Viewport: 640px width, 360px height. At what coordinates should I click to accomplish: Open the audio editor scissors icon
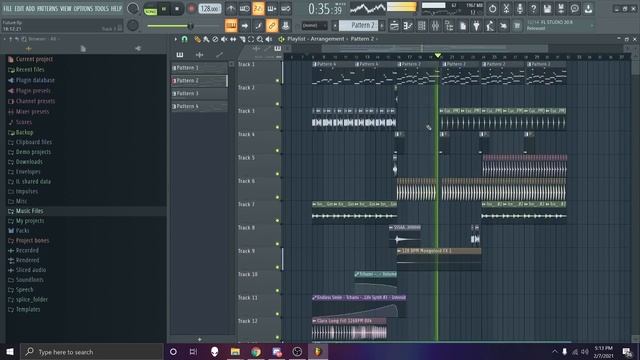point(506,9)
